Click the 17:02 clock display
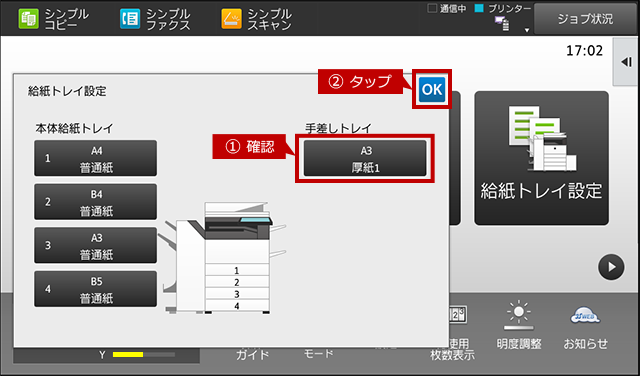Screen dimensions: 640x376 [x=584, y=51]
